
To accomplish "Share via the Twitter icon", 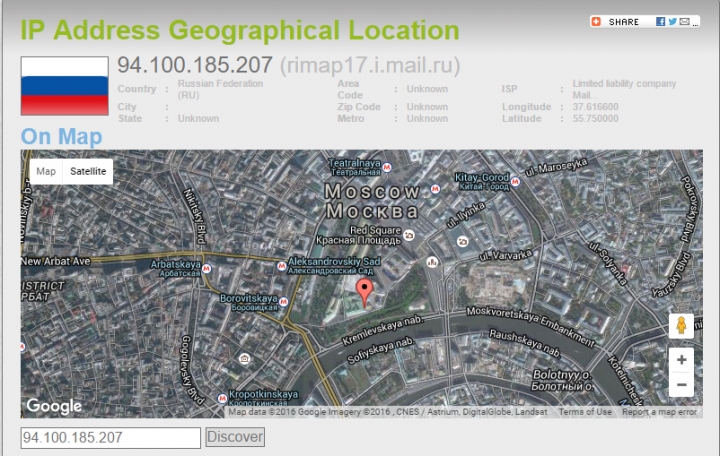I will [x=672, y=22].
